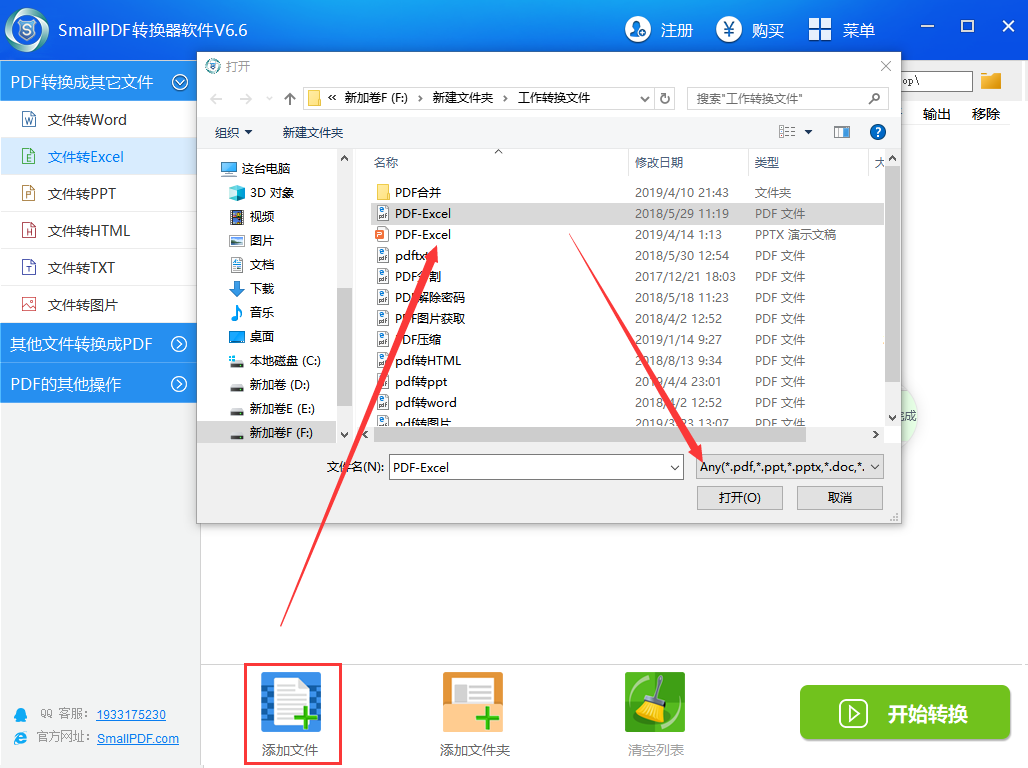Select File to PPT option
The image size is (1028, 768).
[98, 193]
